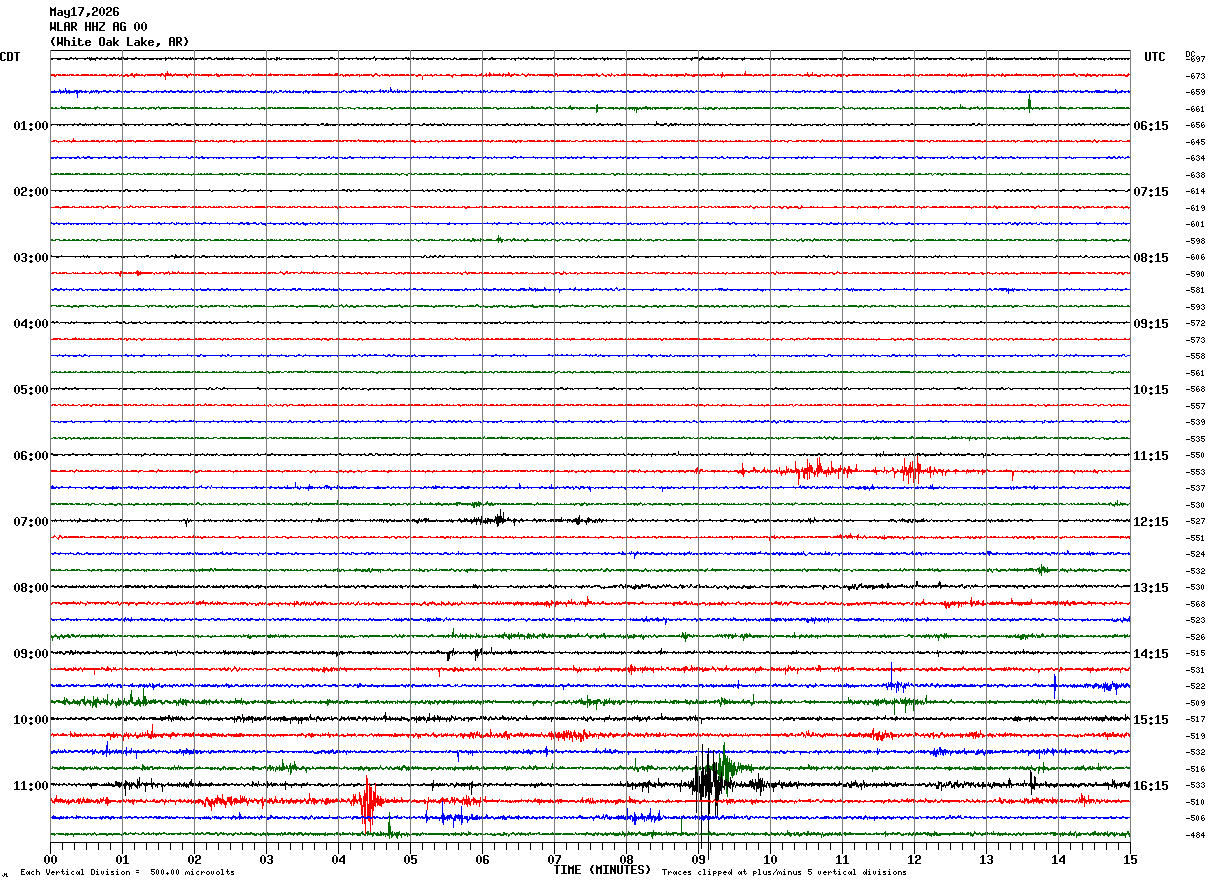
Task: Click the 06:00 CDT time label
Action: (31, 456)
